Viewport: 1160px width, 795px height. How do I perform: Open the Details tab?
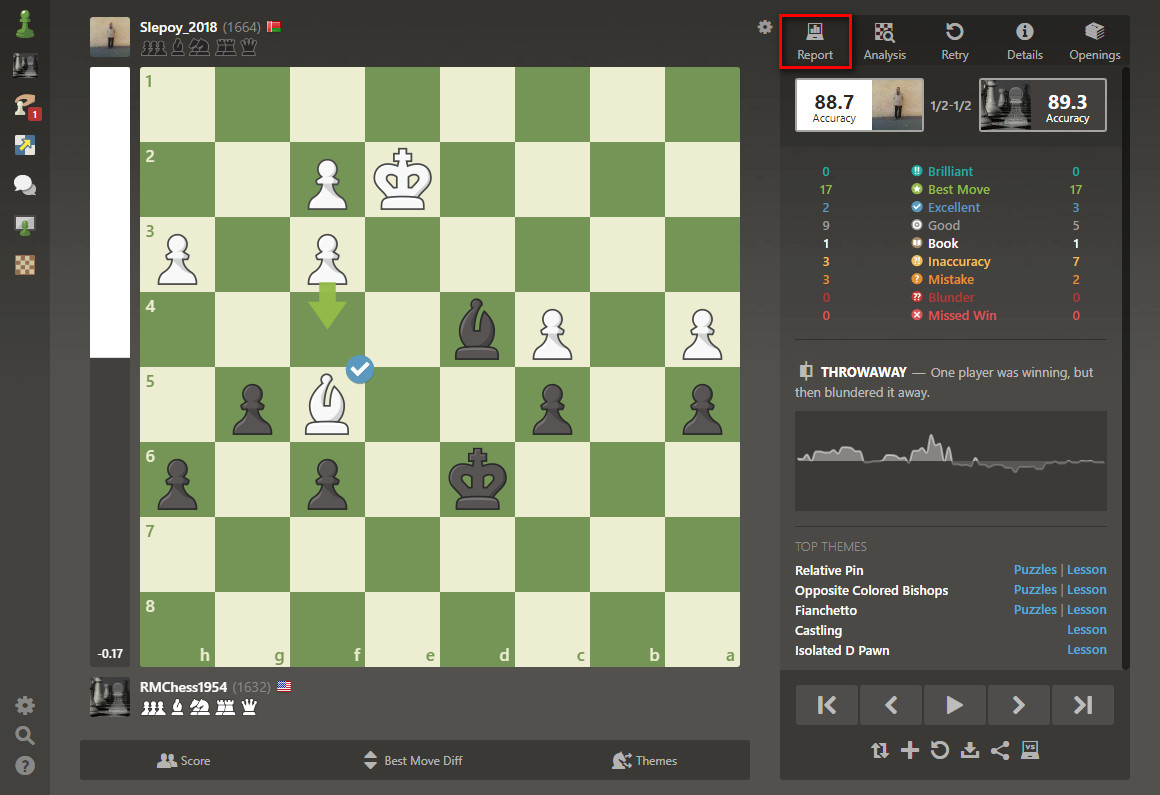point(1024,40)
